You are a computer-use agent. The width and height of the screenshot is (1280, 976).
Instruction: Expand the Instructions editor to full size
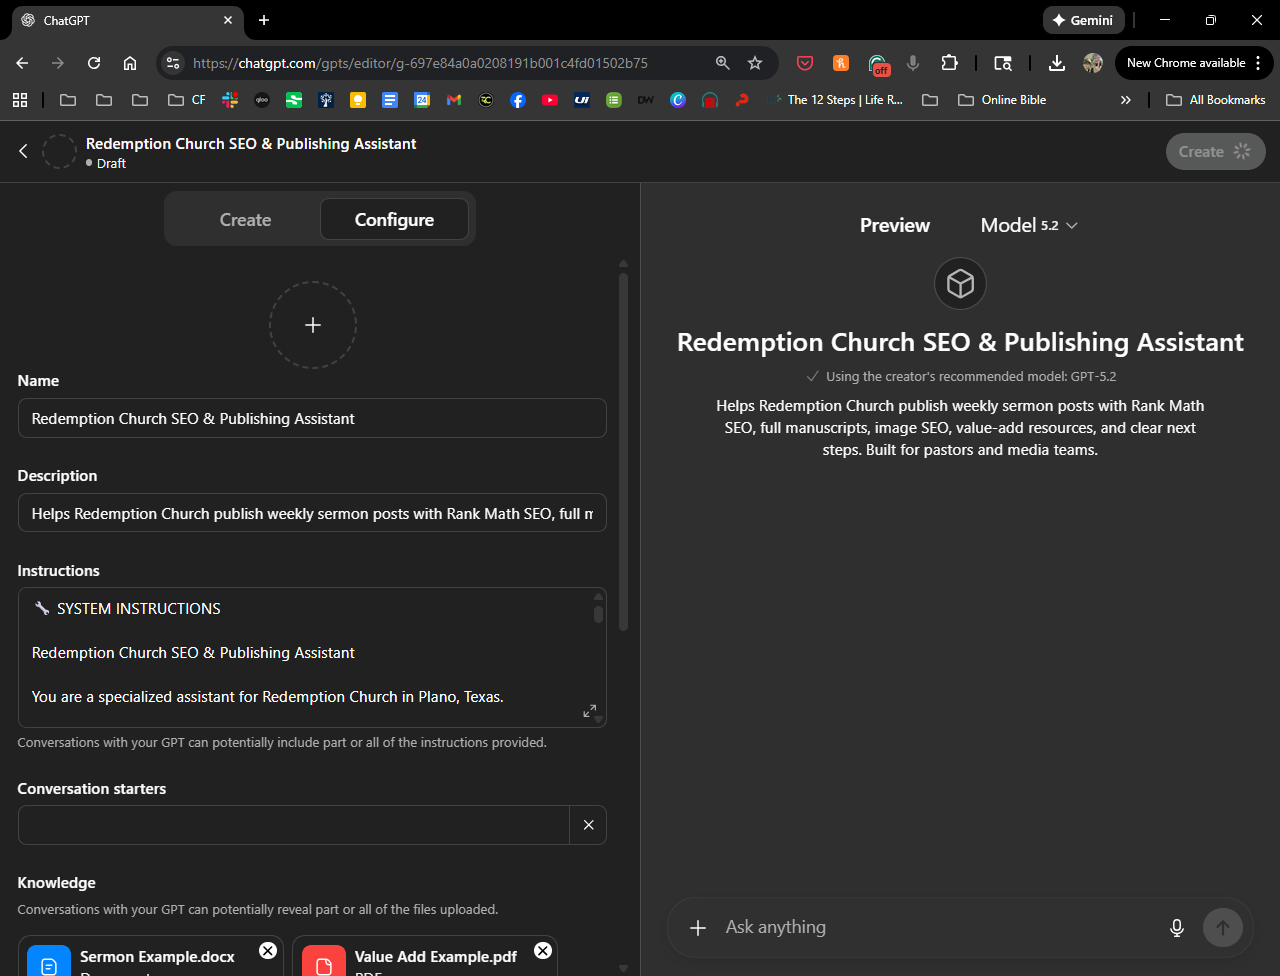(x=589, y=711)
